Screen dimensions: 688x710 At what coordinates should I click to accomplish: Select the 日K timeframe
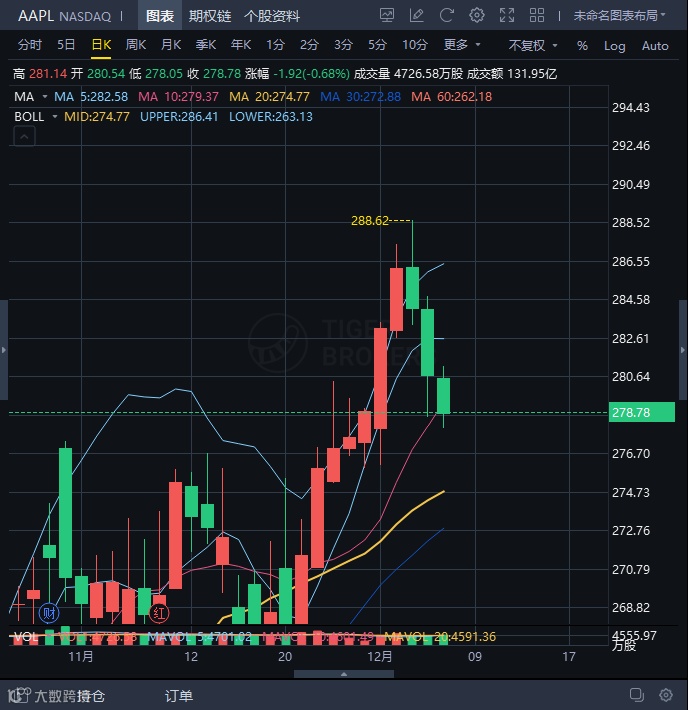coord(101,45)
